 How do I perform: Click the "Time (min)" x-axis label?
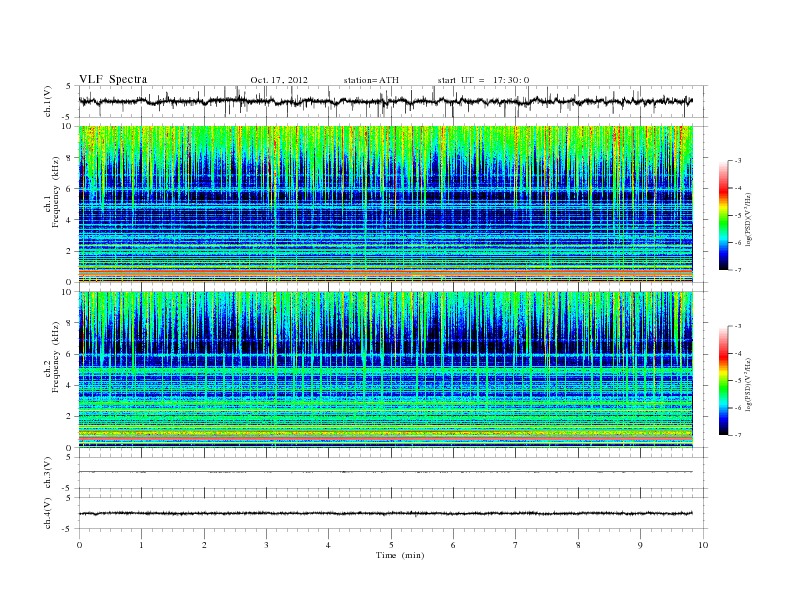400,555
